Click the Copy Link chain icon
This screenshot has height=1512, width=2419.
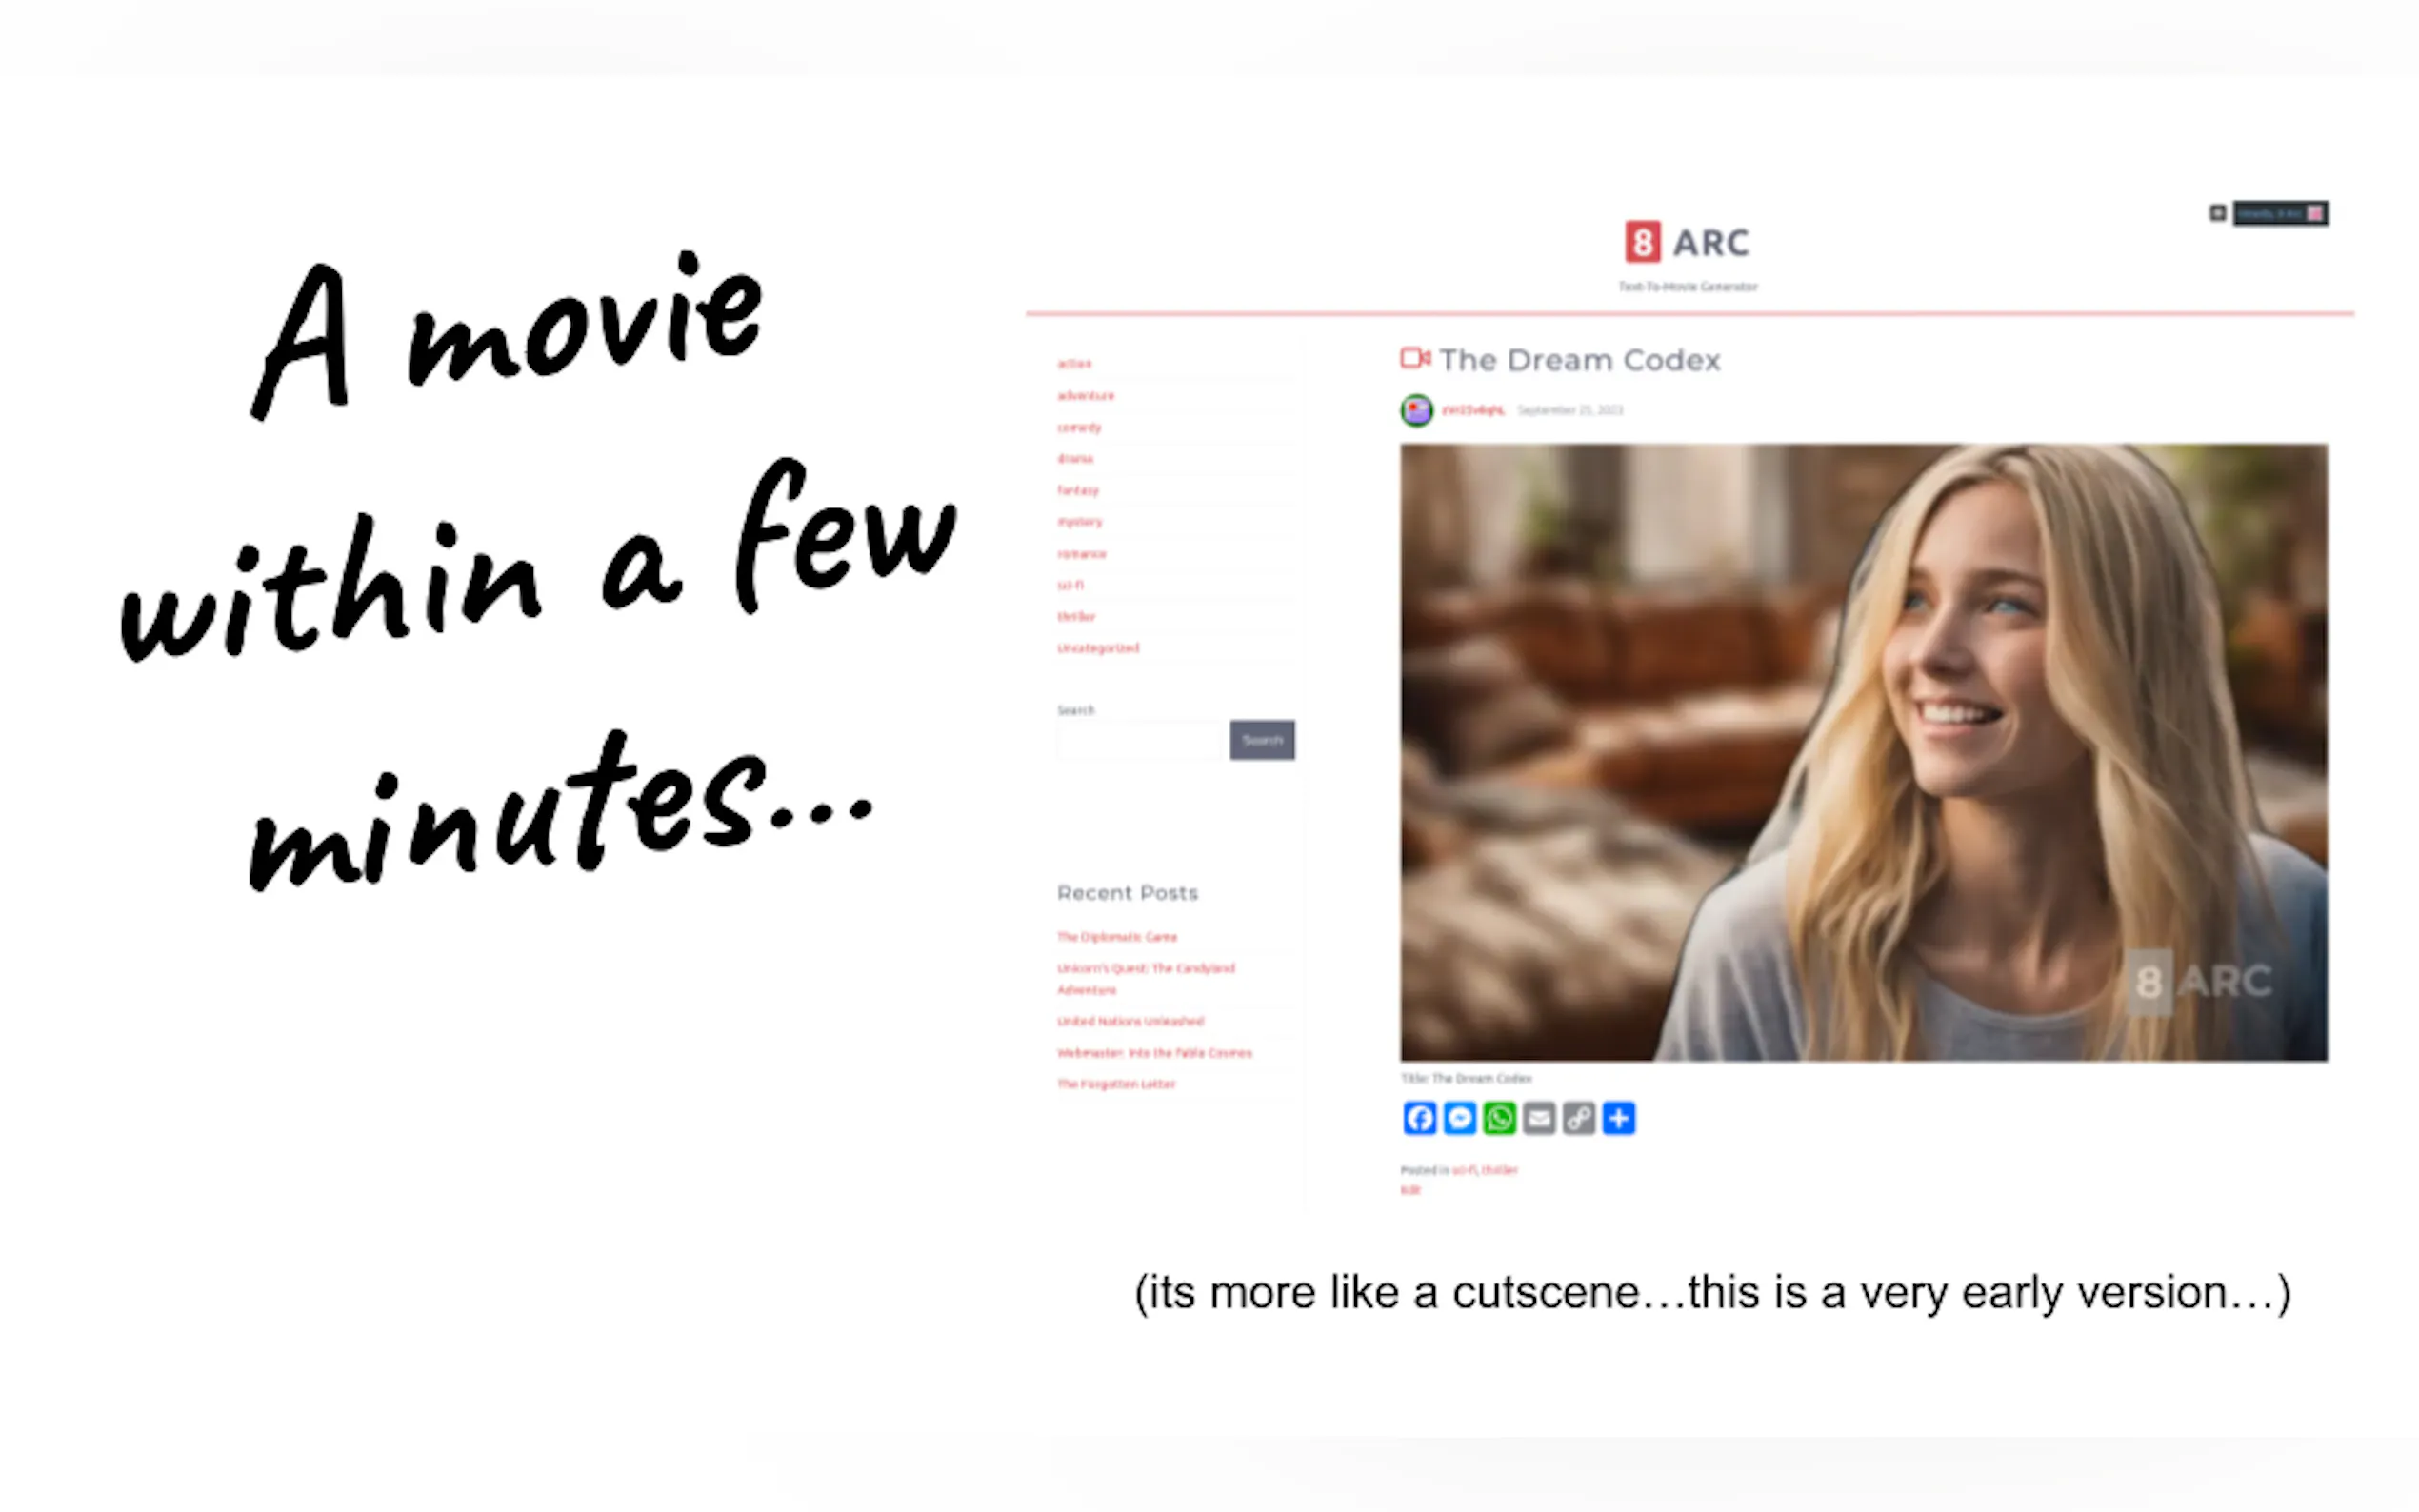pos(1579,1118)
